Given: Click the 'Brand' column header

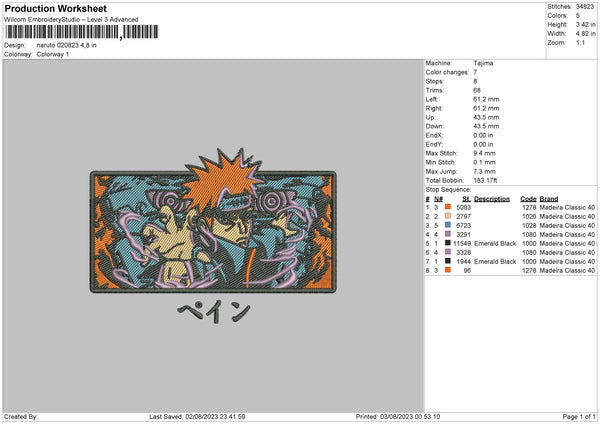Looking at the screenshot, I should click(x=549, y=199).
